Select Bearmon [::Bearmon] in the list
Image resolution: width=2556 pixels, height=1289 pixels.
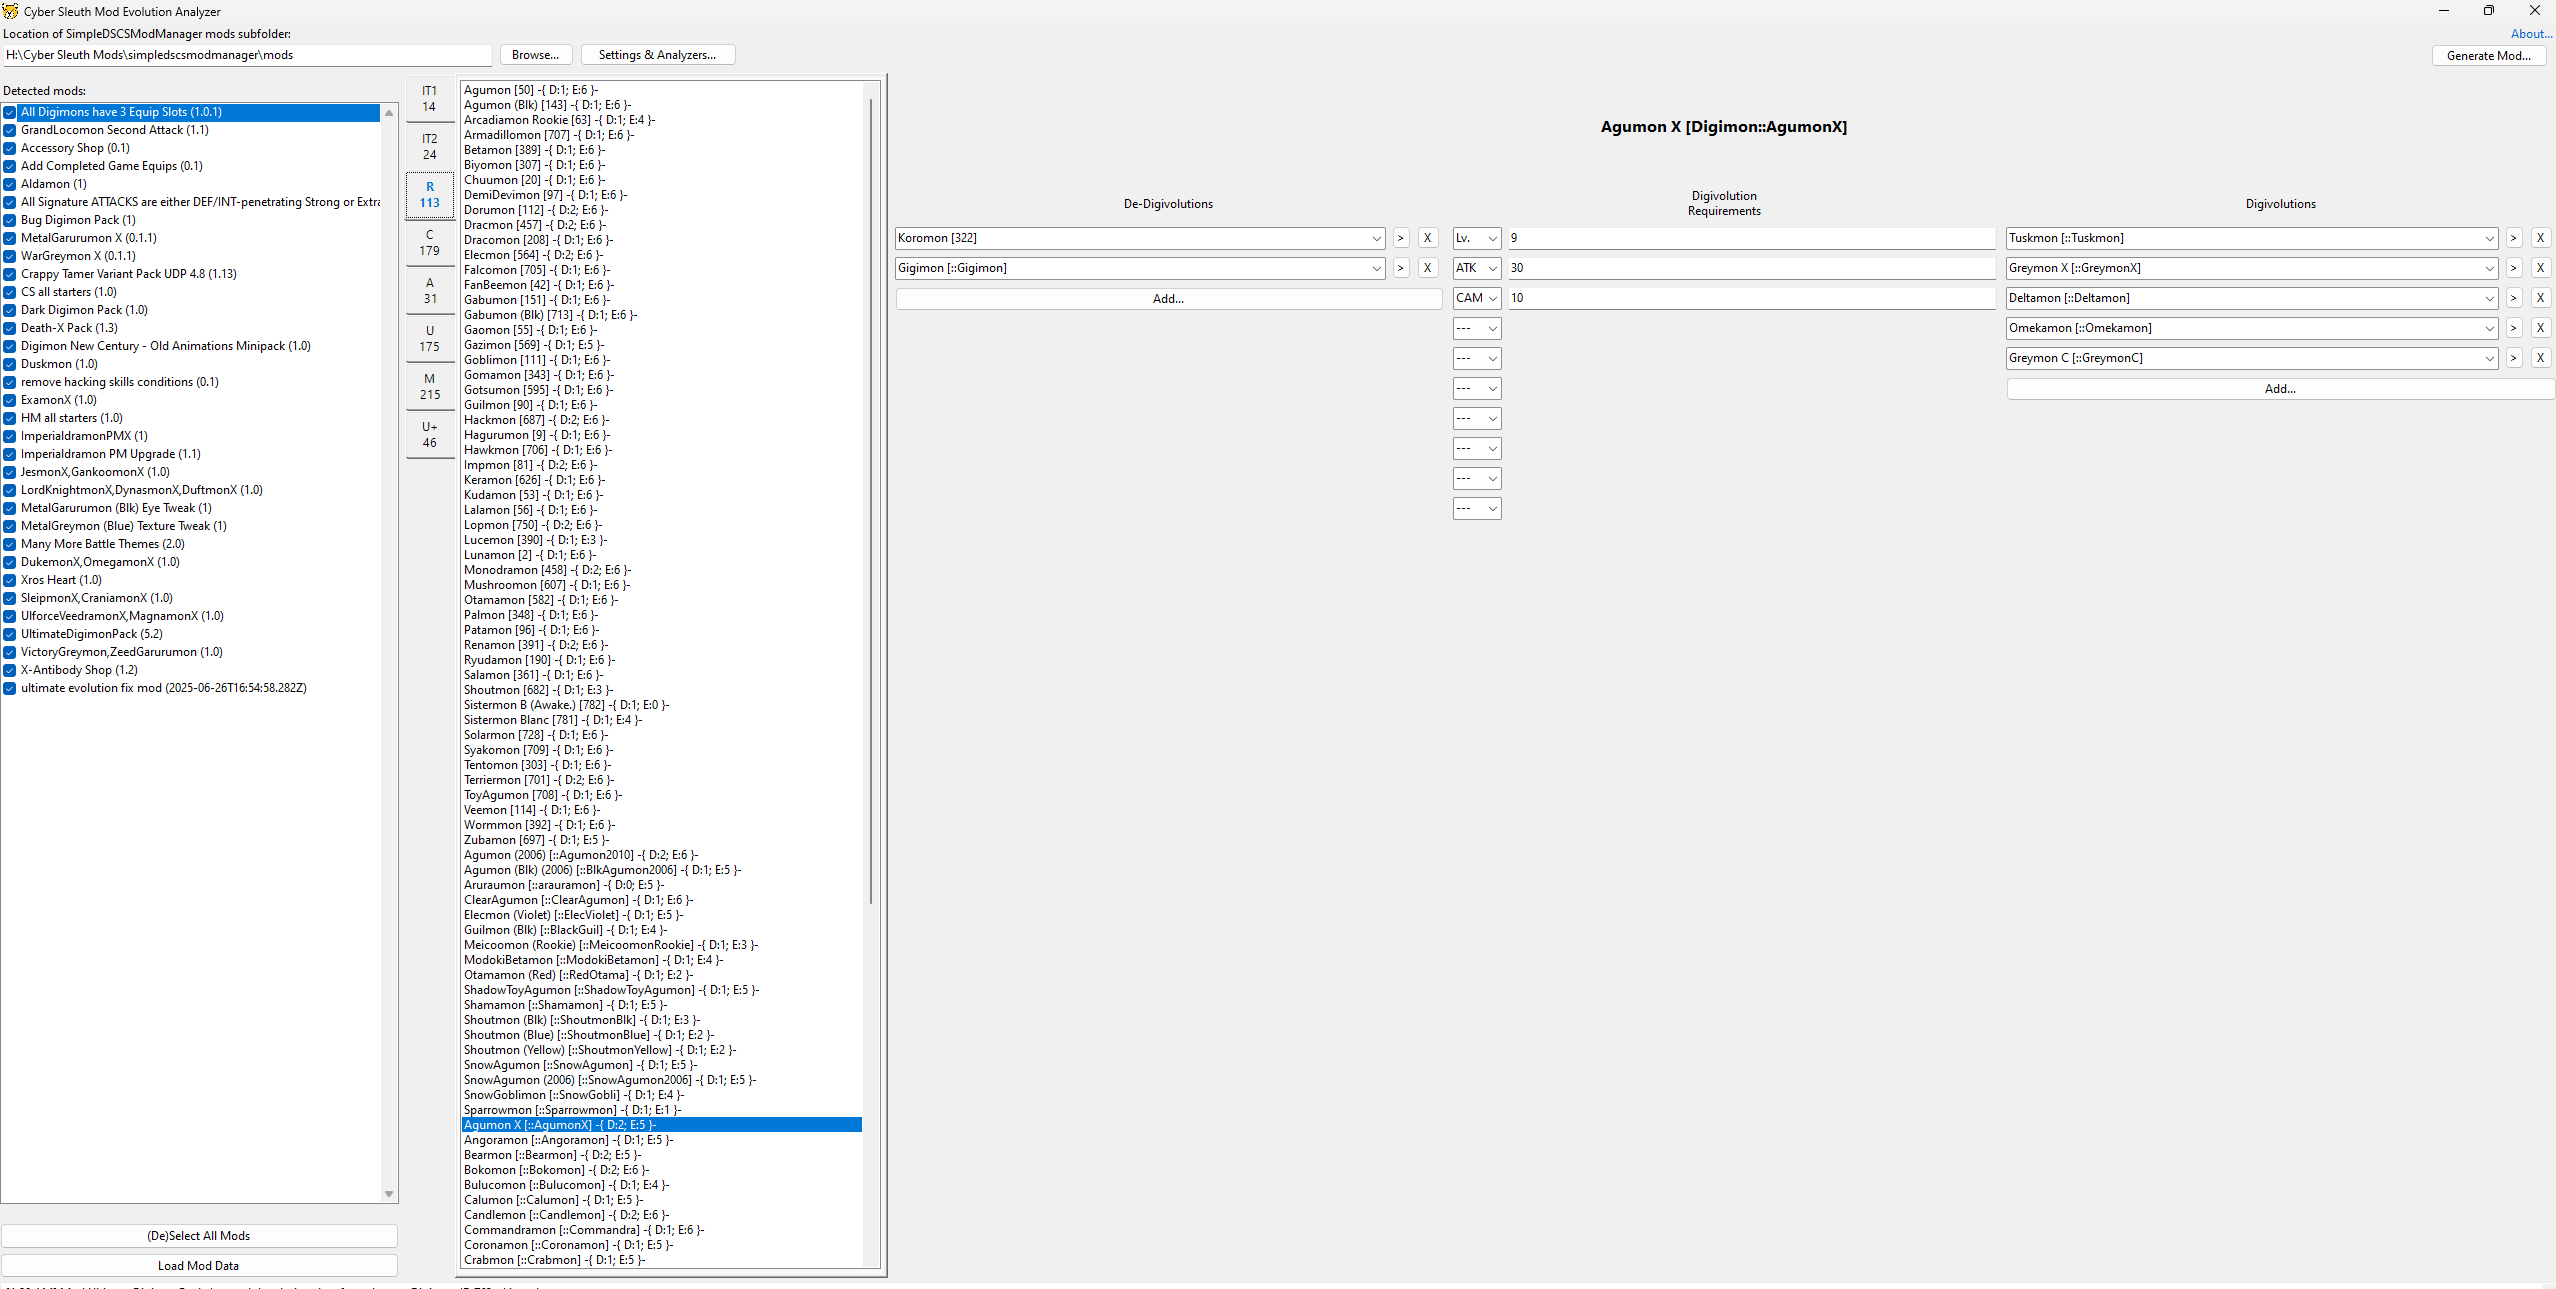point(661,1155)
